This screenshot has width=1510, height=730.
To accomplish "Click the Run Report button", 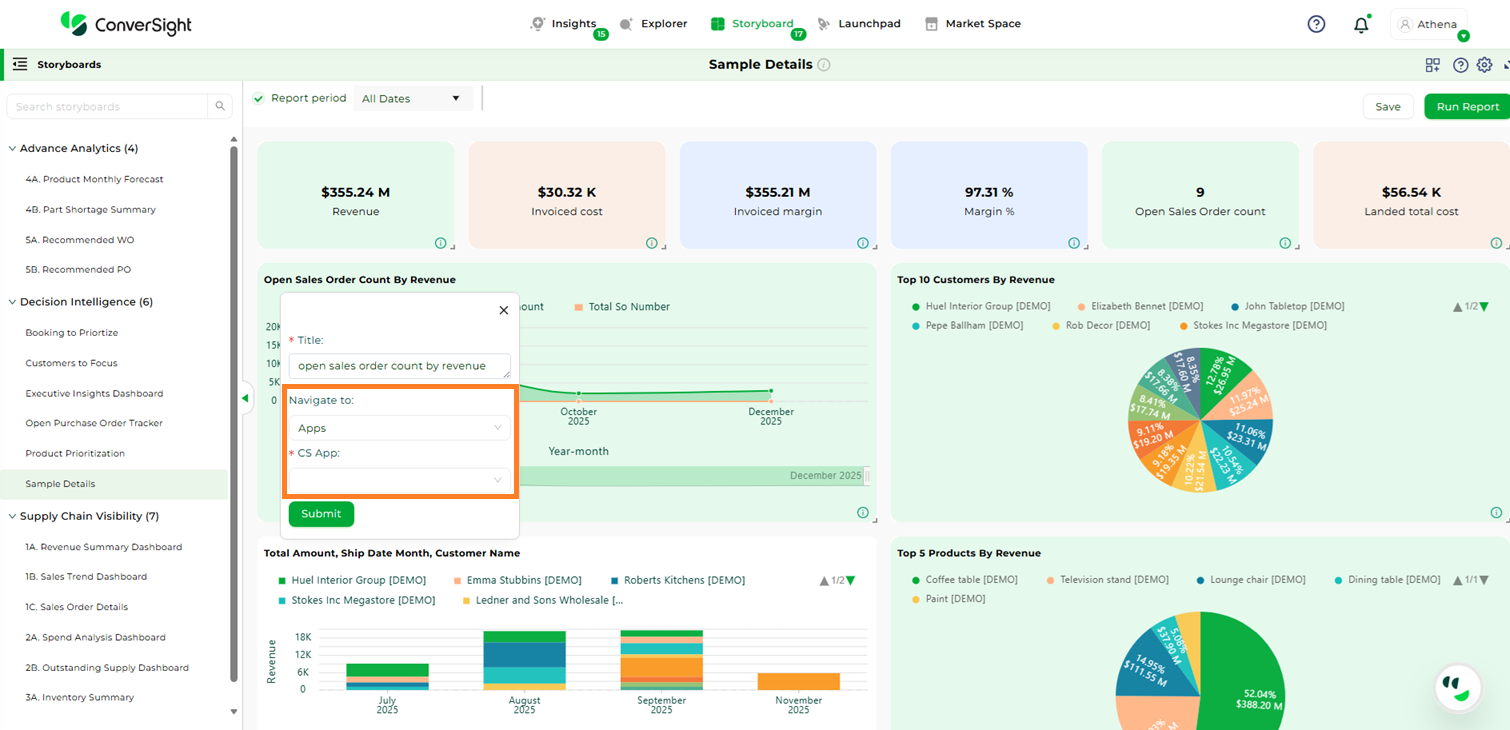I will click(1467, 107).
